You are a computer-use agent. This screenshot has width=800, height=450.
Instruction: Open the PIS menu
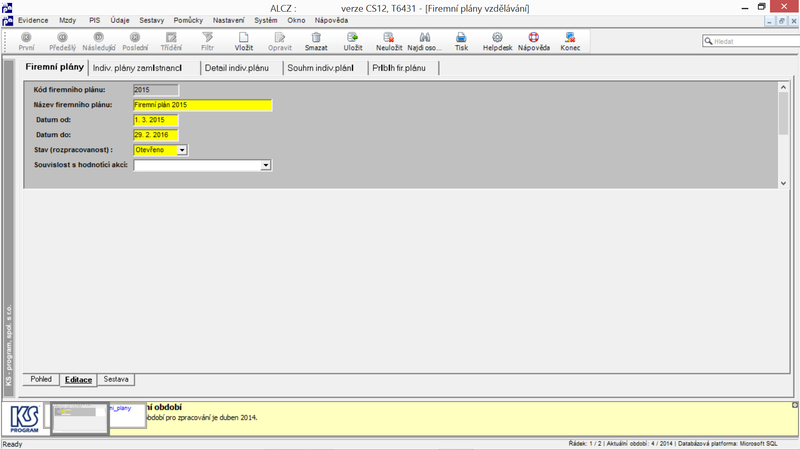coord(94,20)
